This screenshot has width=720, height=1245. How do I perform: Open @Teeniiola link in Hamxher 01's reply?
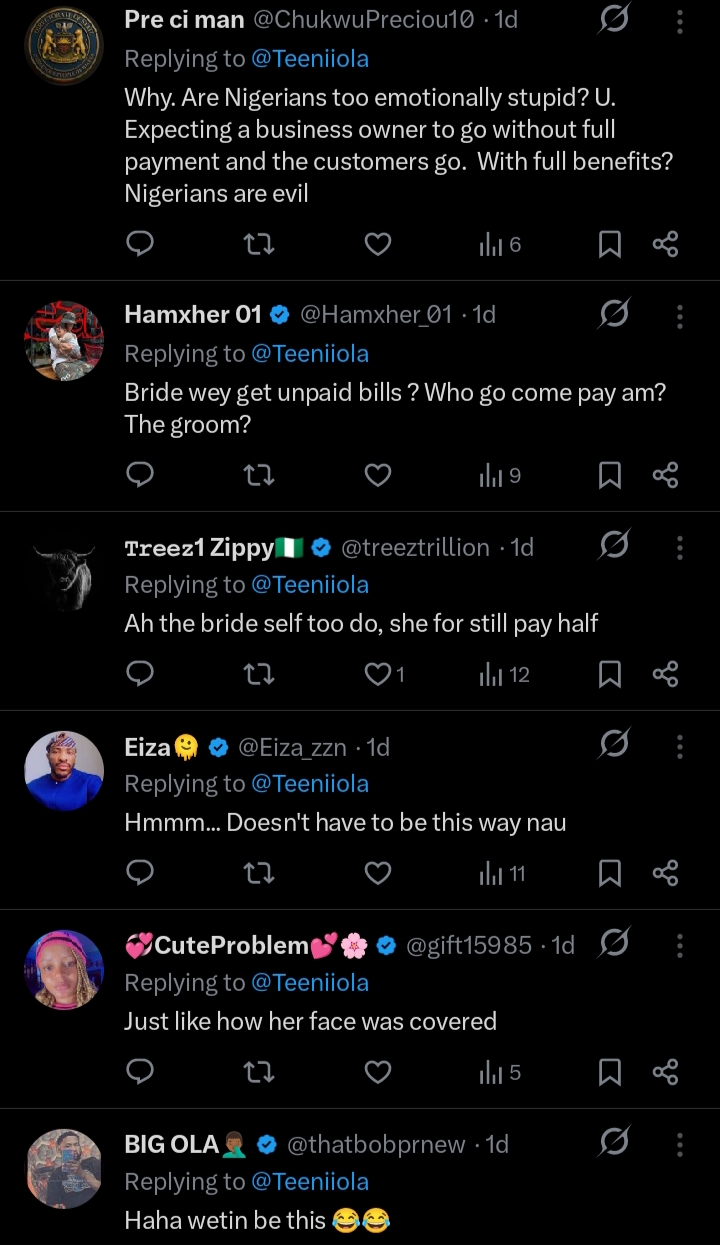309,354
